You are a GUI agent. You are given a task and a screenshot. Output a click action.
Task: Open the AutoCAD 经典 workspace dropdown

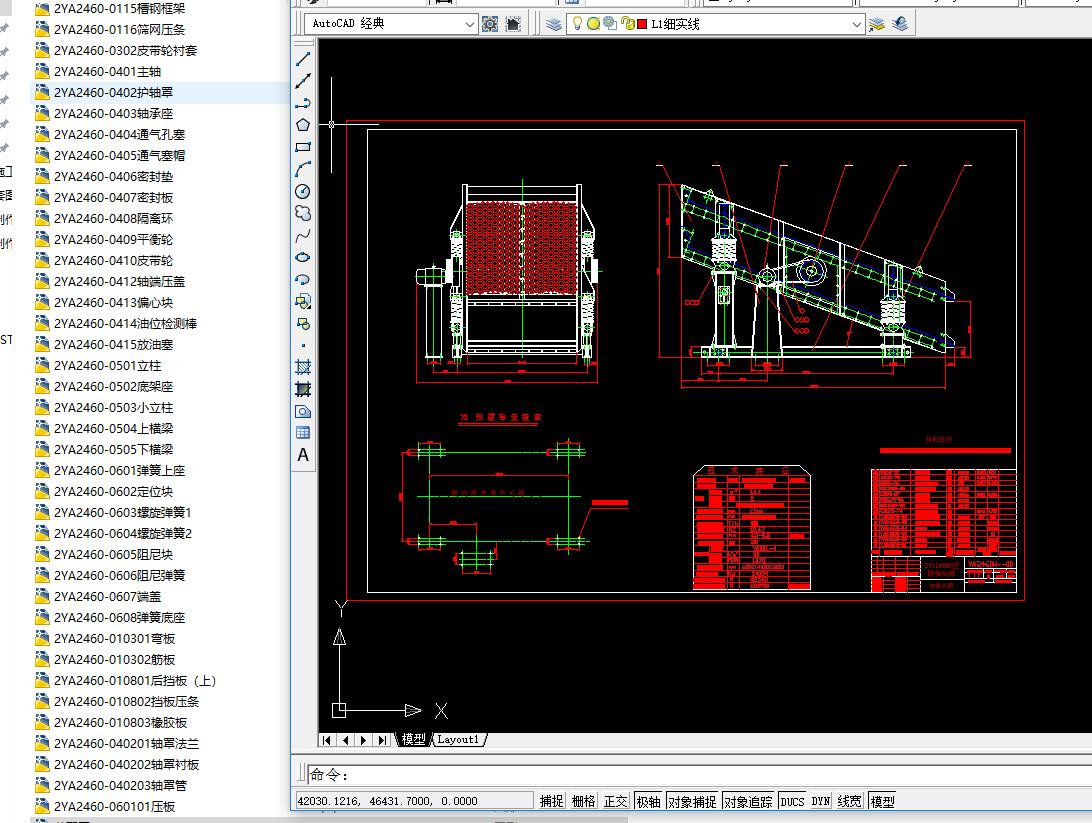coord(470,24)
